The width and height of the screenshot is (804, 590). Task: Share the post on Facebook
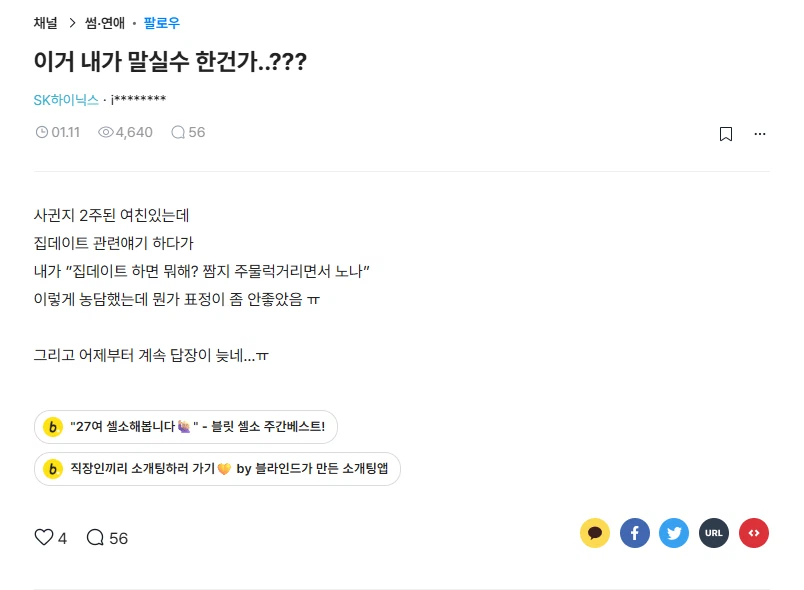pos(634,533)
